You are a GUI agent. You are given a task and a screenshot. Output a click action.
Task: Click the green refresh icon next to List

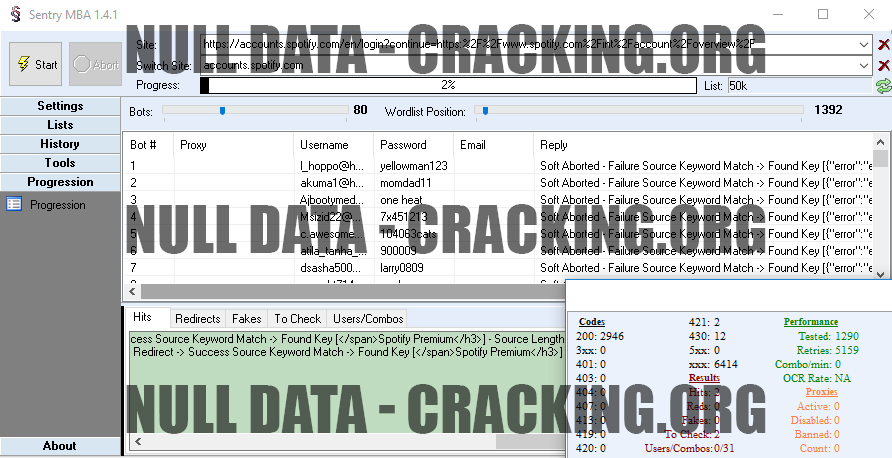[883, 86]
